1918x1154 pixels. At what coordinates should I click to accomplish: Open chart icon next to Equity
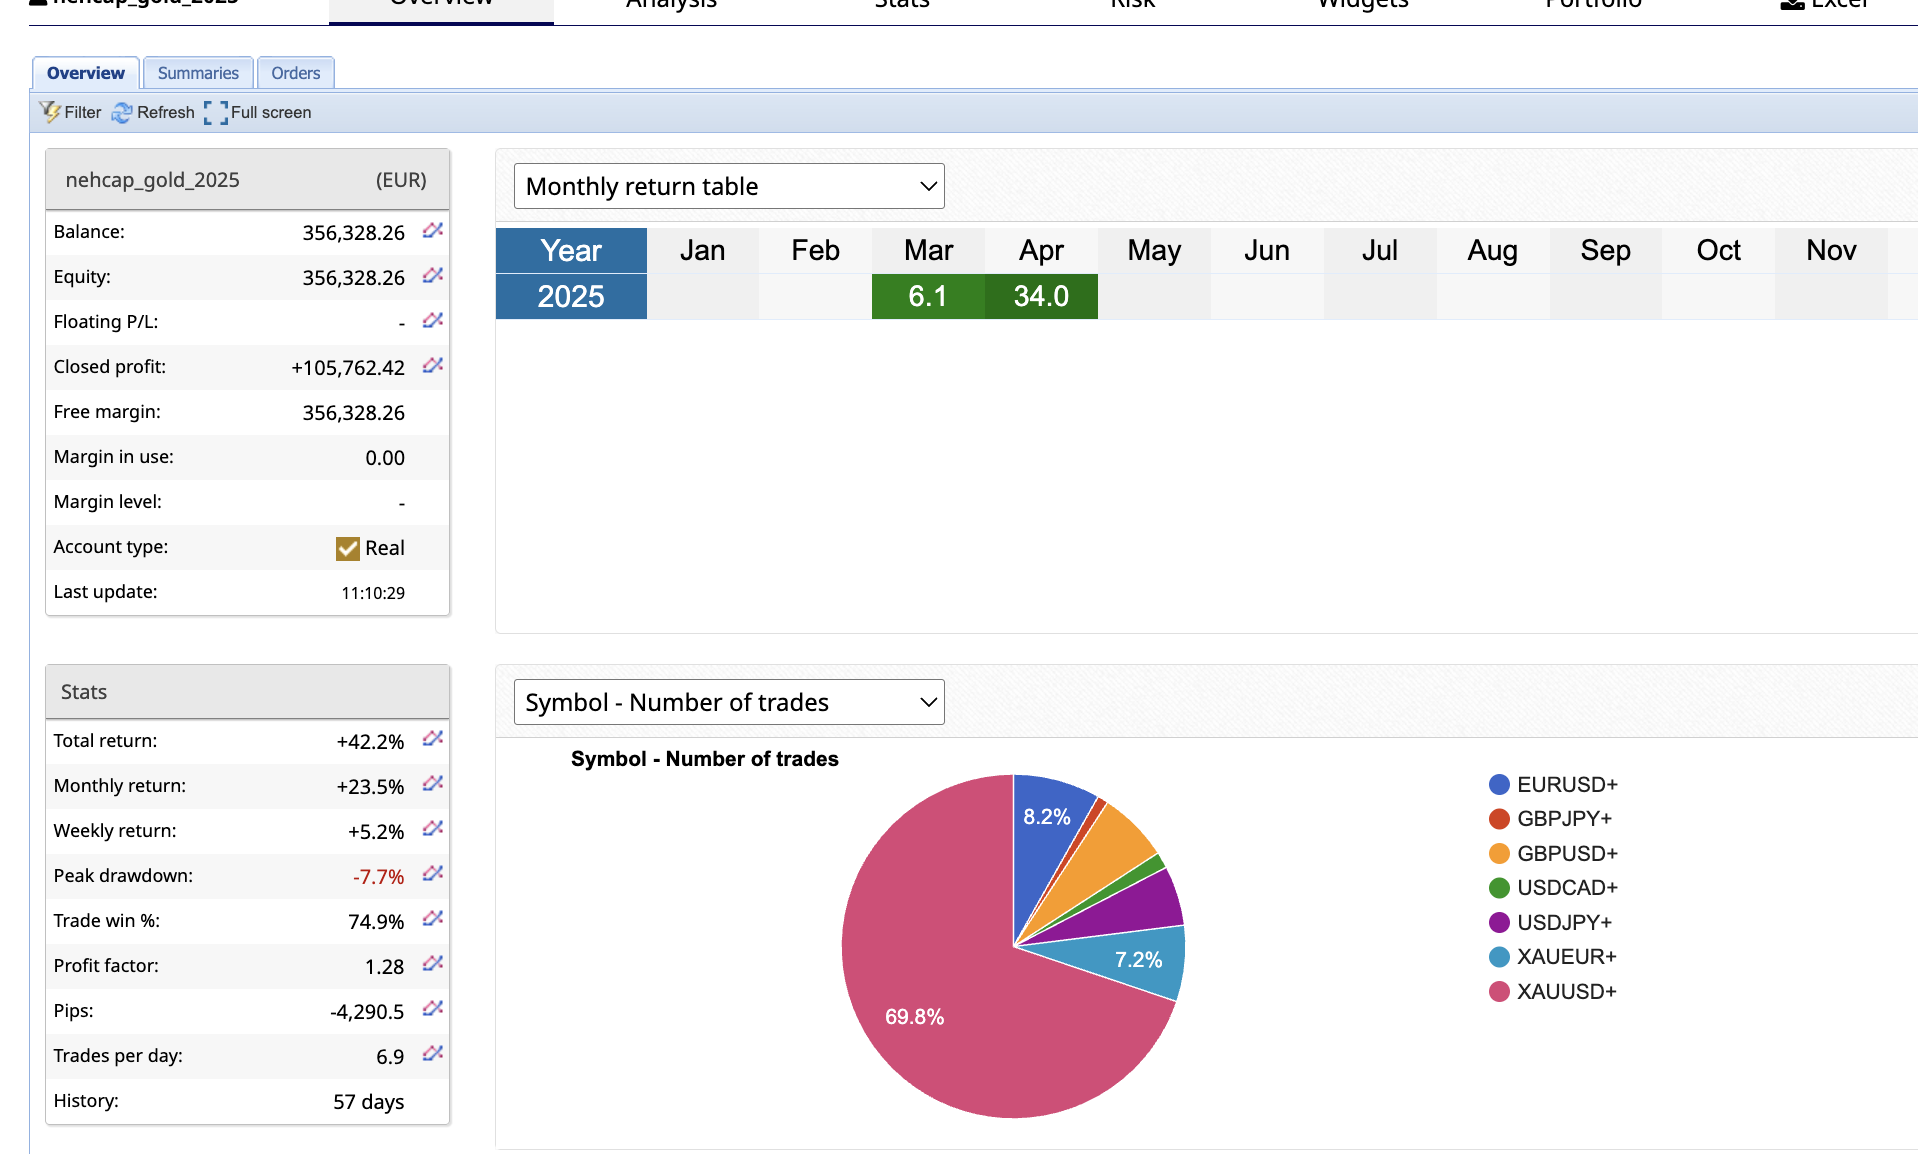tap(432, 276)
